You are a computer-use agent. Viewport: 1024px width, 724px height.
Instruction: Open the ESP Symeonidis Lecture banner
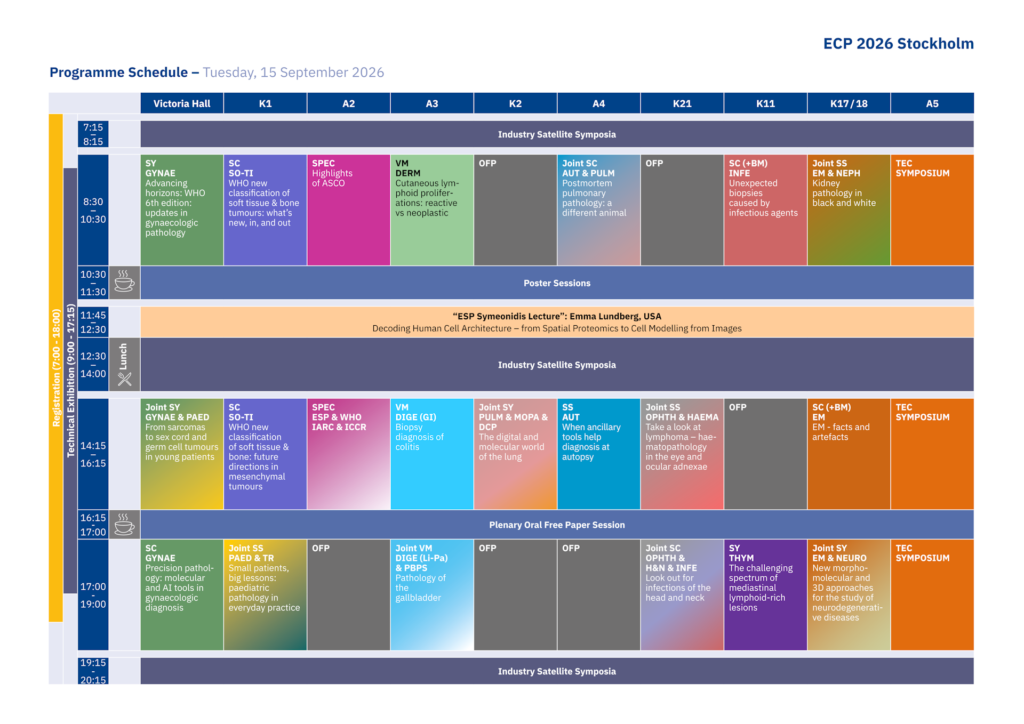556,322
